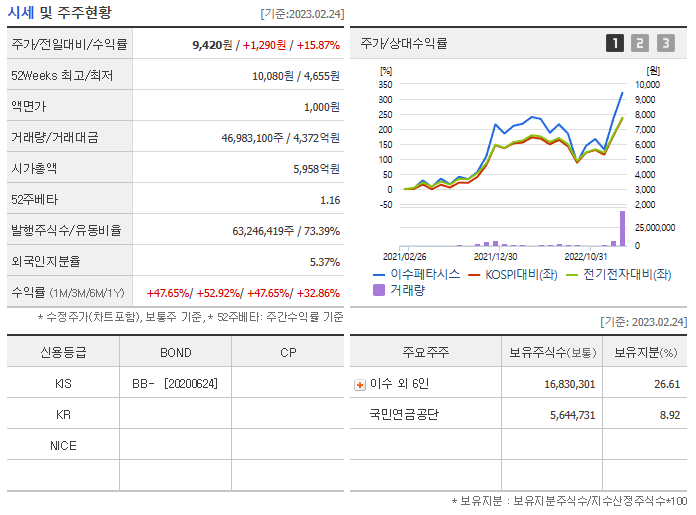Click the +32.86% one-year return
696x515 pixels.
(x=318, y=293)
